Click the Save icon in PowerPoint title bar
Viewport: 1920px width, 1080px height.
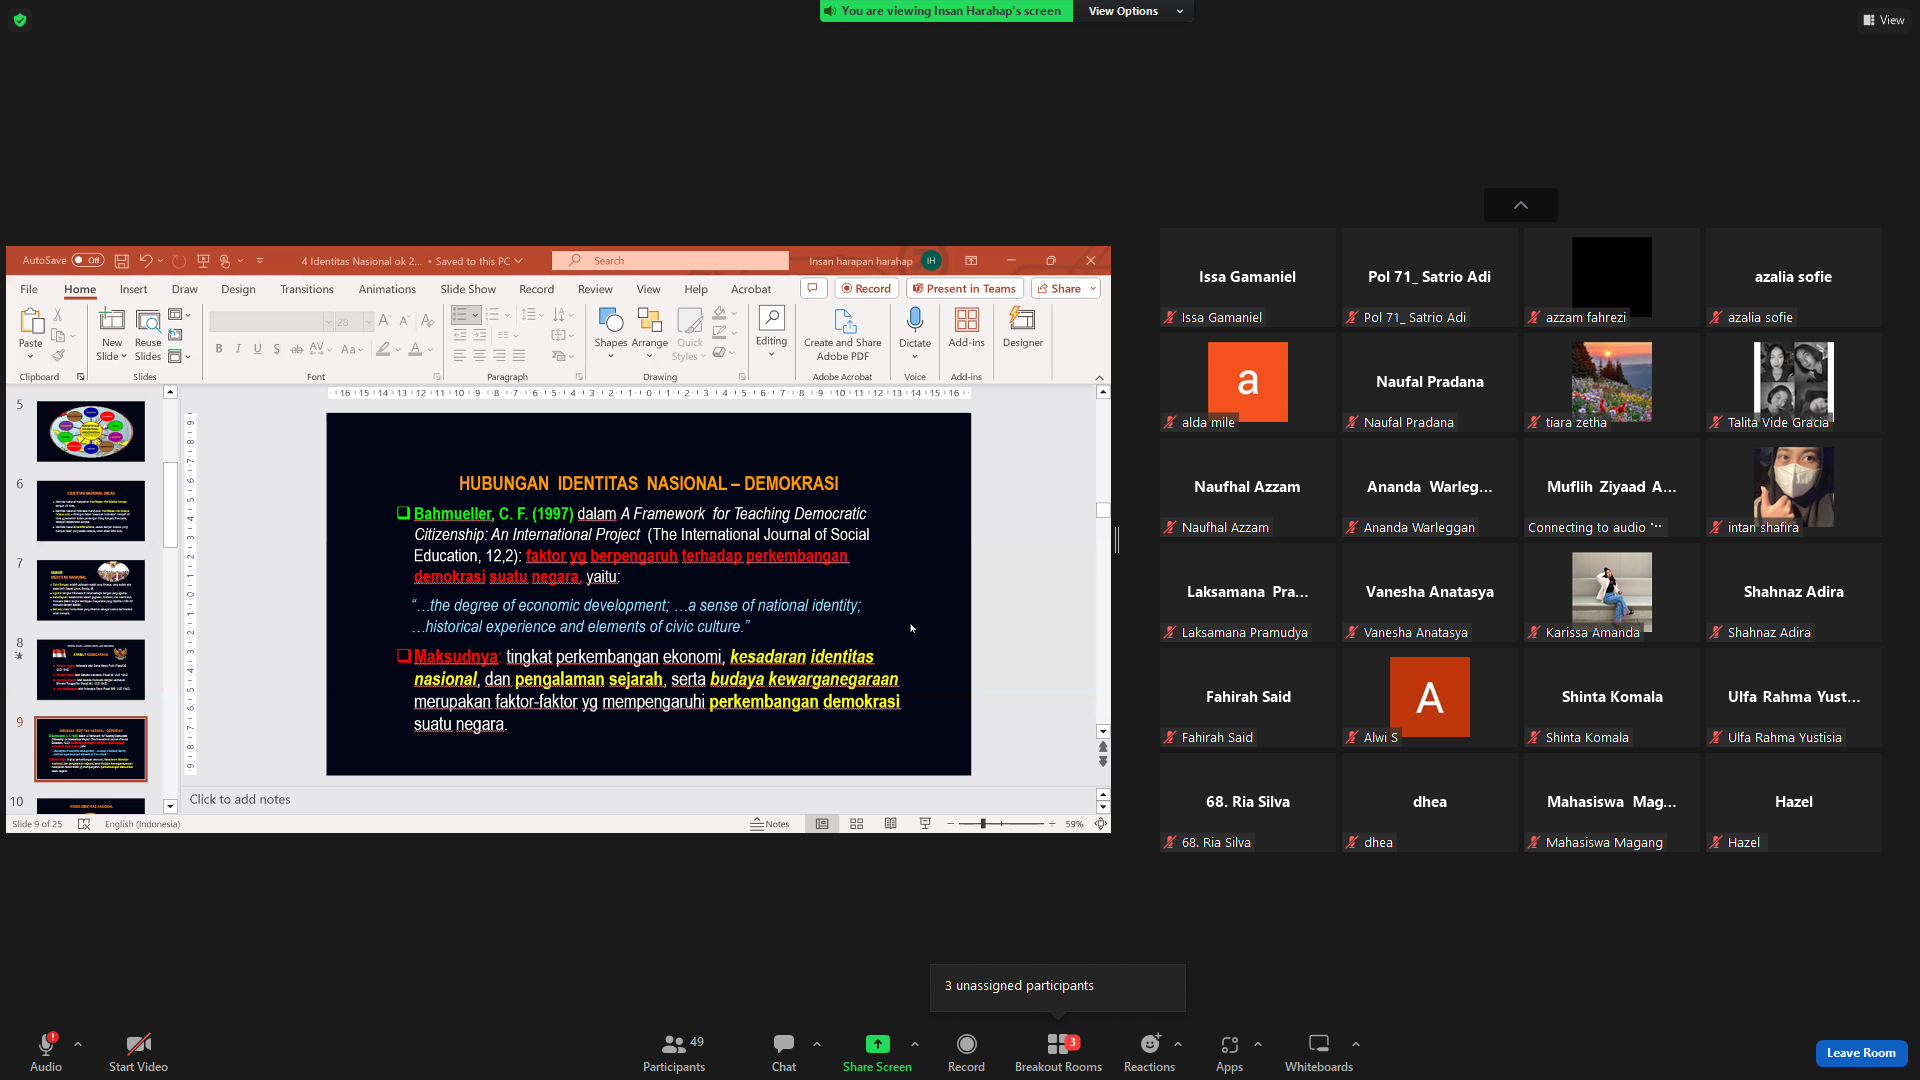tap(121, 261)
